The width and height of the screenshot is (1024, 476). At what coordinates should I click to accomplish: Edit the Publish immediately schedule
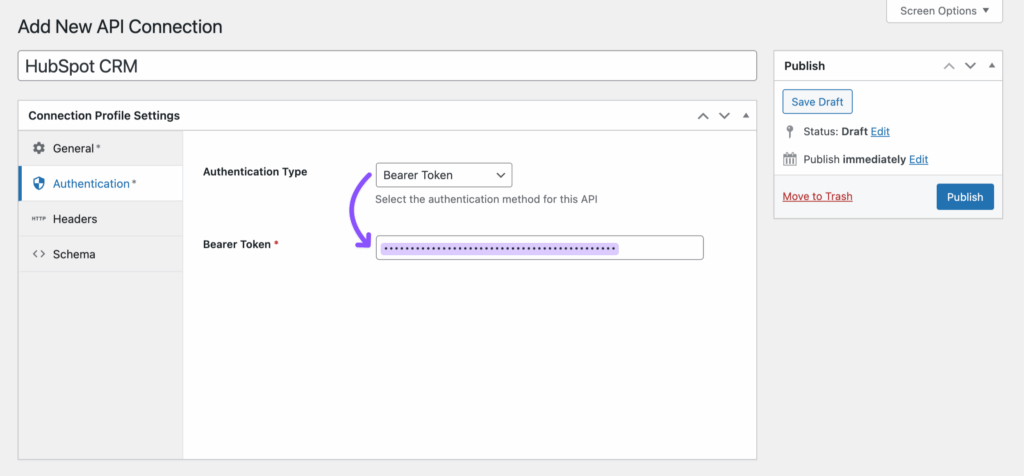pyautogui.click(x=919, y=159)
